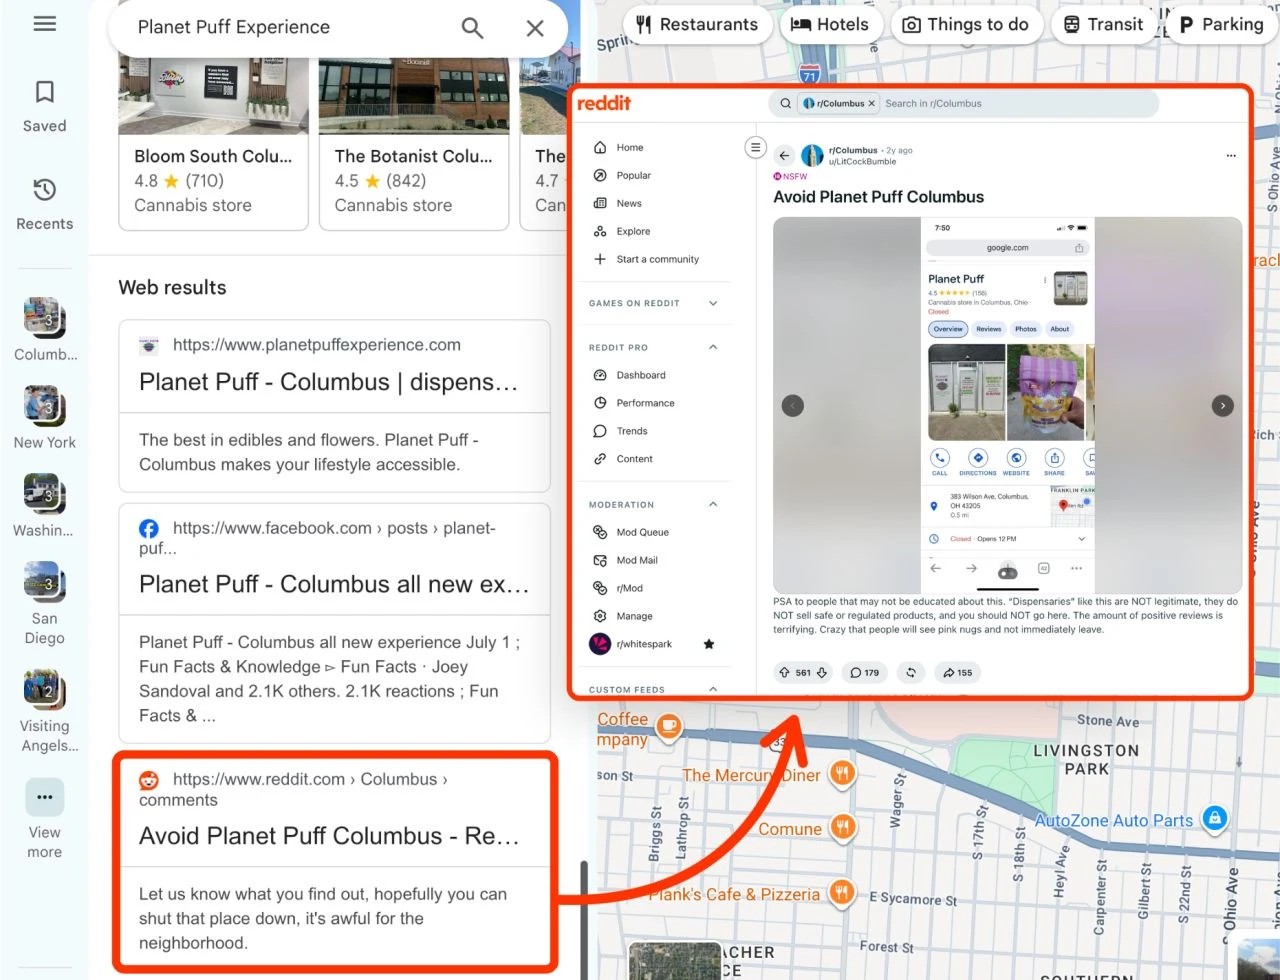
Task: Click the Reddit logo
Action: [x=605, y=103]
